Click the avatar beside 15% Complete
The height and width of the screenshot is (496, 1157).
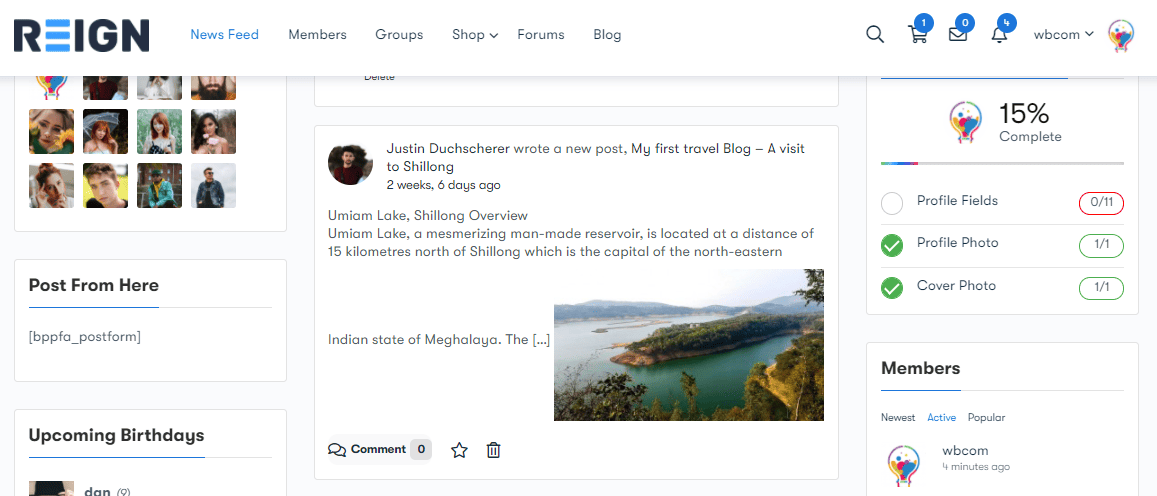point(965,122)
